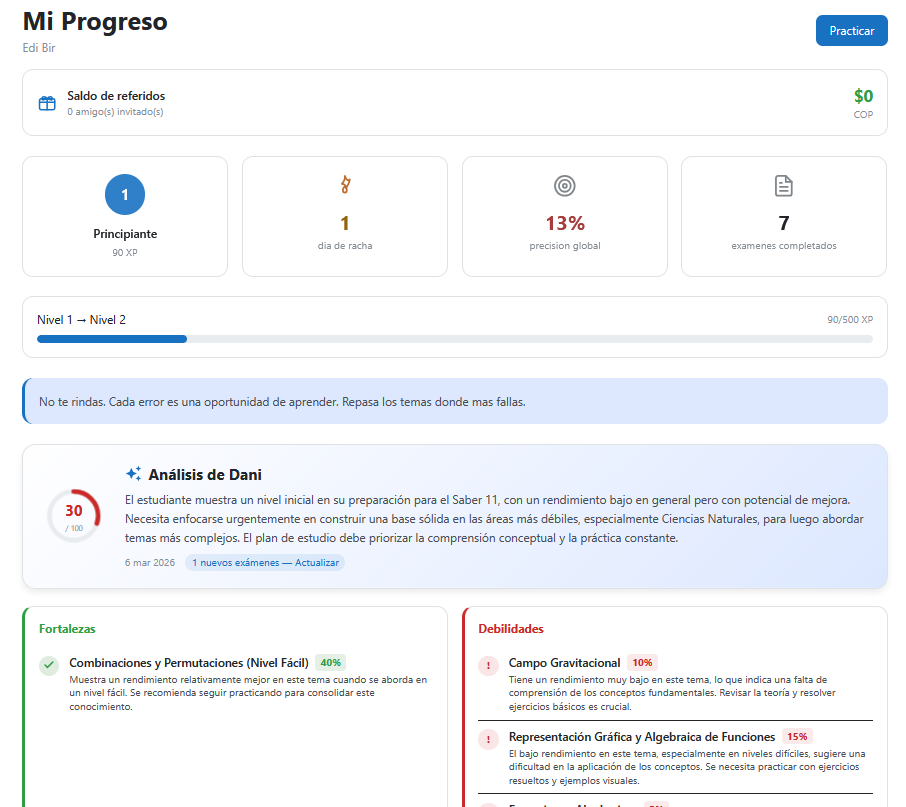
Task: Click the 10% badge on Campo Gravitacional
Action: coord(642,662)
